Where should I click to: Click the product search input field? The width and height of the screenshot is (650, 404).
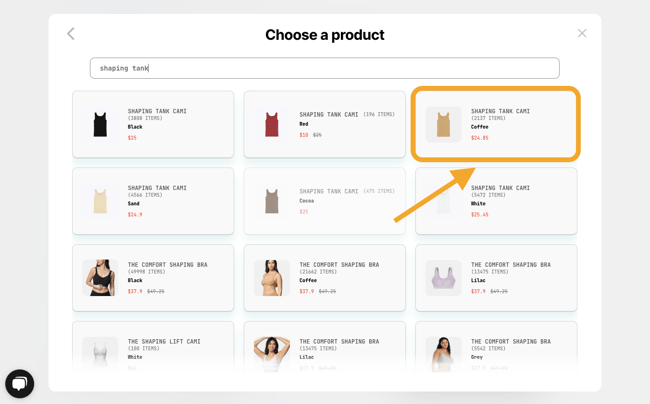click(324, 68)
